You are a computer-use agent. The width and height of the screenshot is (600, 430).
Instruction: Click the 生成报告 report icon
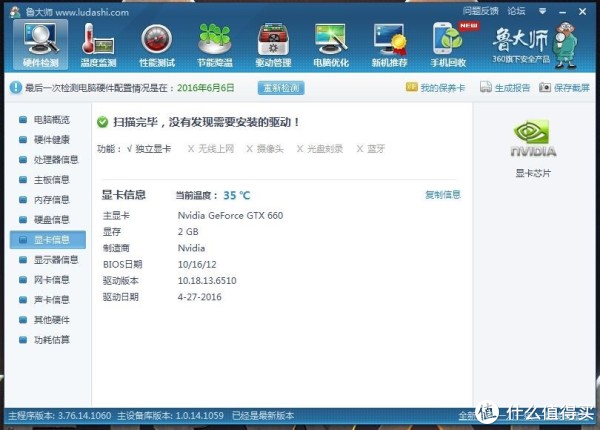[486, 87]
